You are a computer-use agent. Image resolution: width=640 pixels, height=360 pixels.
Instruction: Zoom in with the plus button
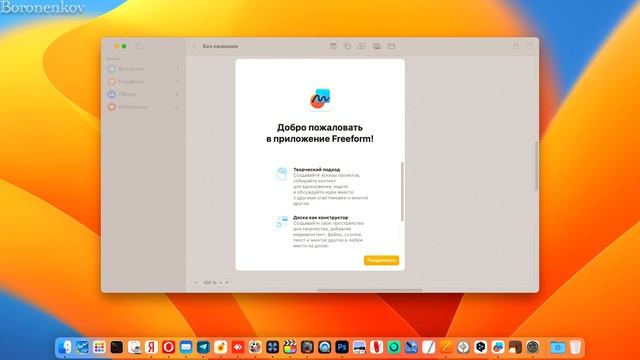(x=227, y=282)
